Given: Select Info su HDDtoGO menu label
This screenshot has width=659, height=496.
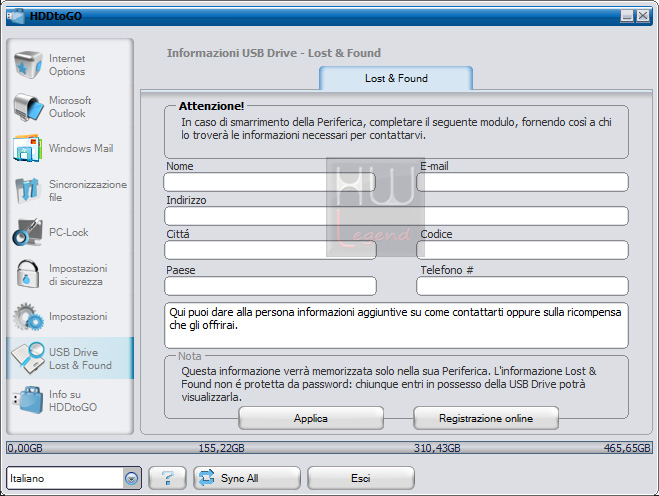Looking at the screenshot, I should coord(73,401).
